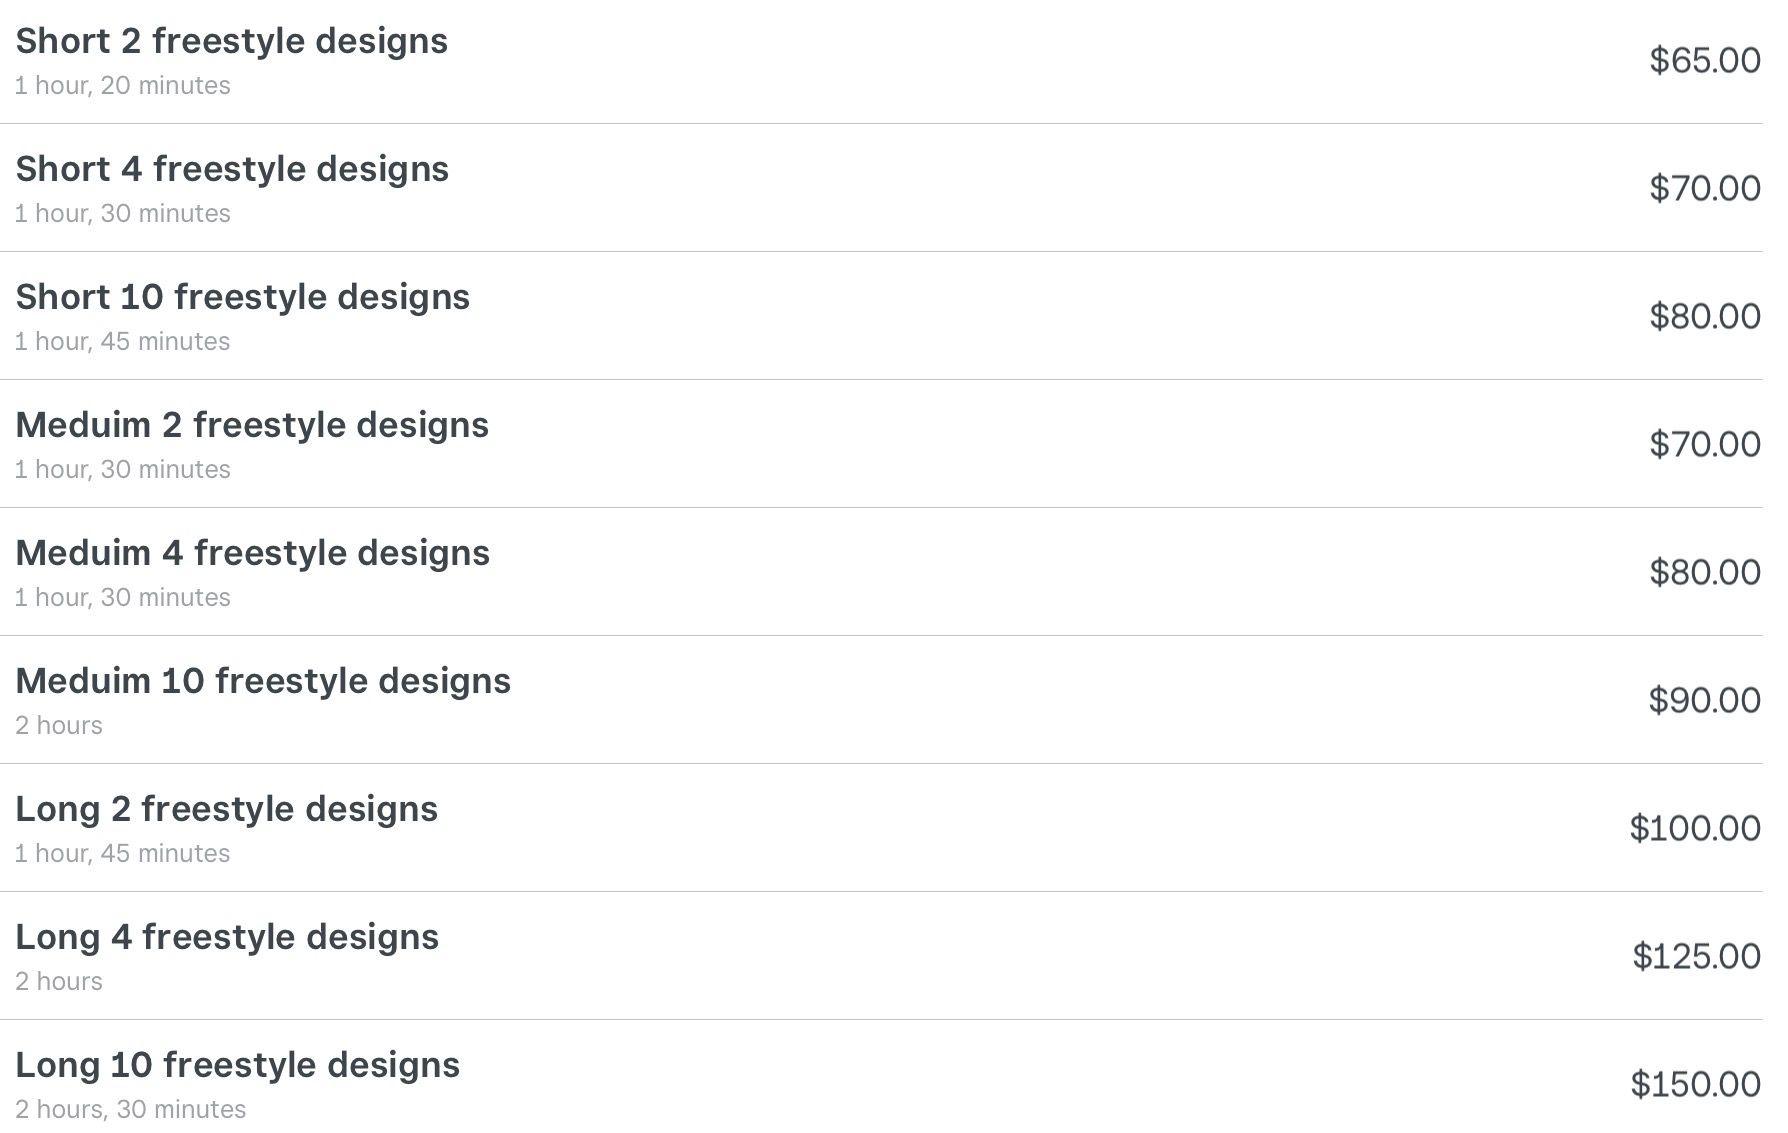Click the 1 hour, 20 minutes duration
Image resolution: width=1788 pixels, height=1133 pixels.
point(122,86)
